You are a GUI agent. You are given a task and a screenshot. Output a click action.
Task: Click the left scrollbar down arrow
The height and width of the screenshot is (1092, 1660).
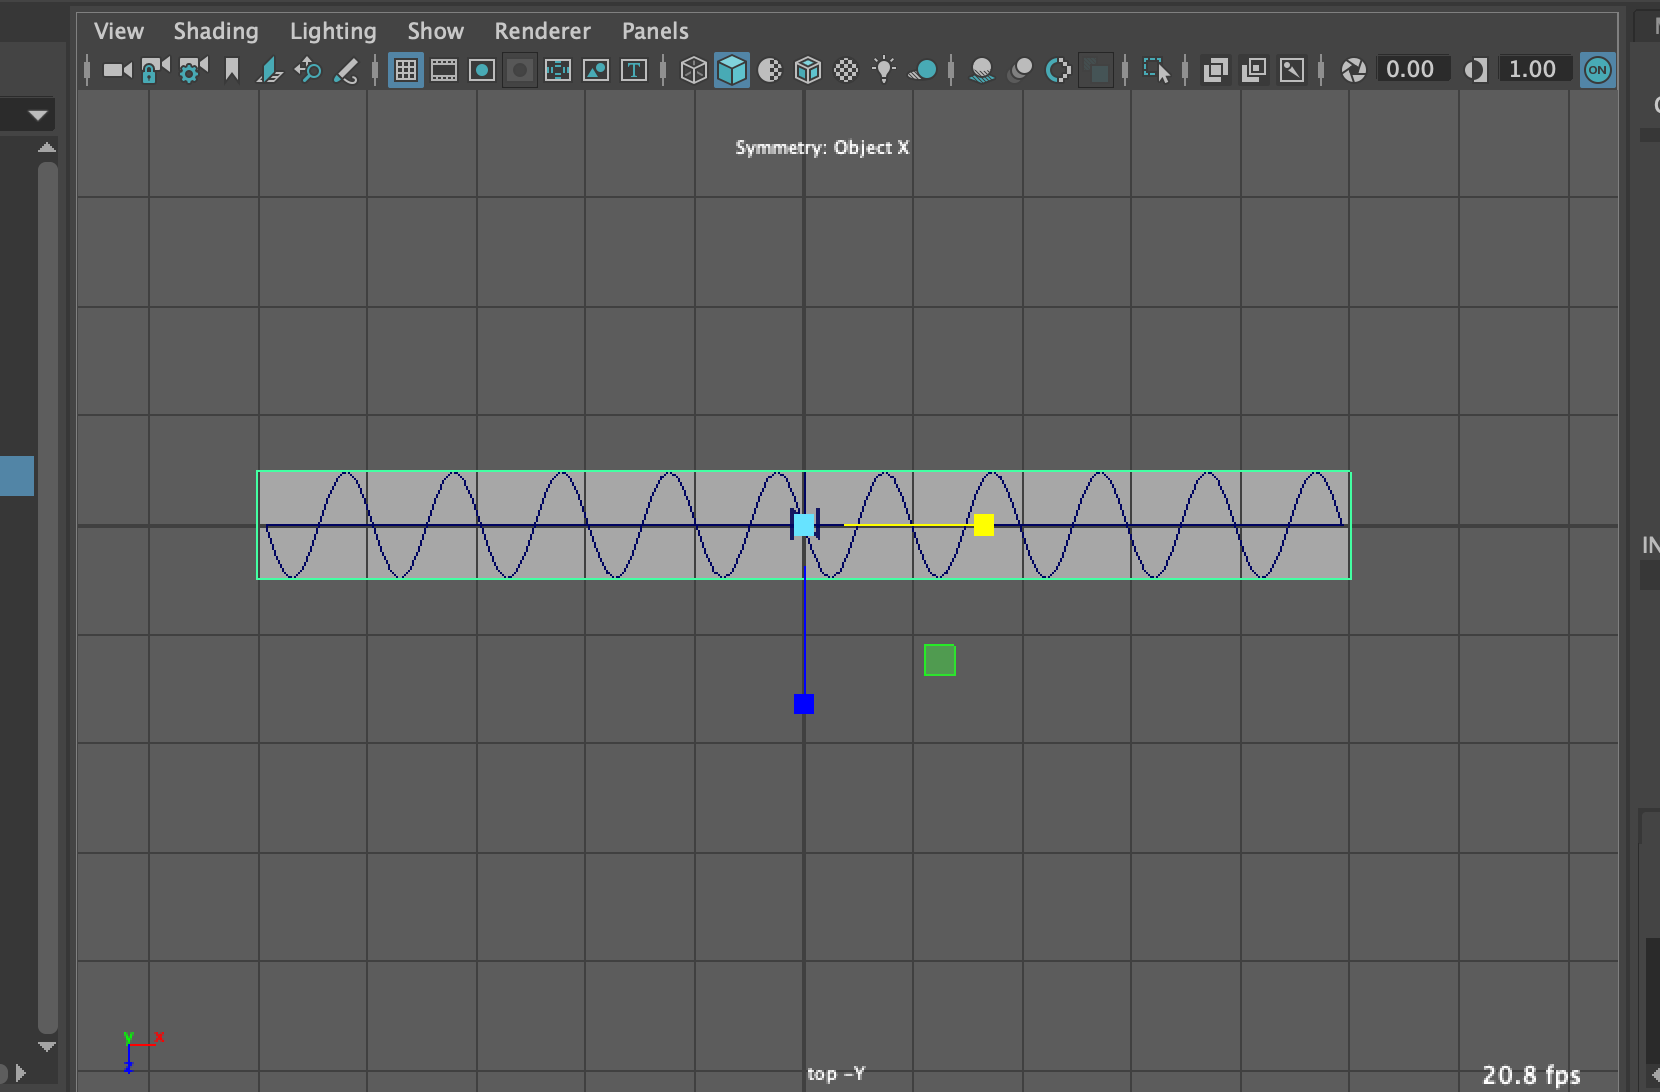(47, 1046)
